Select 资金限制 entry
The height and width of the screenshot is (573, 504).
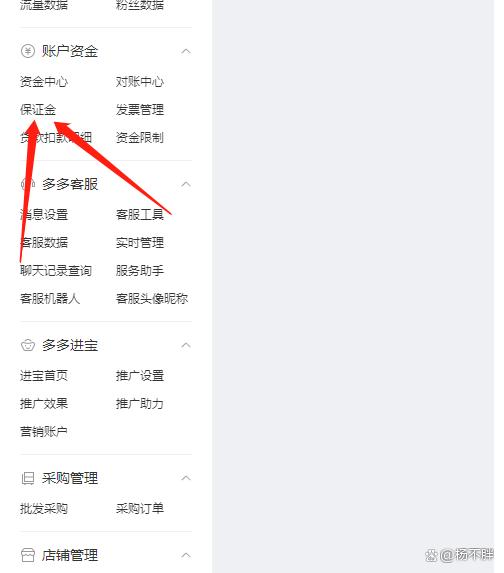click(140, 138)
